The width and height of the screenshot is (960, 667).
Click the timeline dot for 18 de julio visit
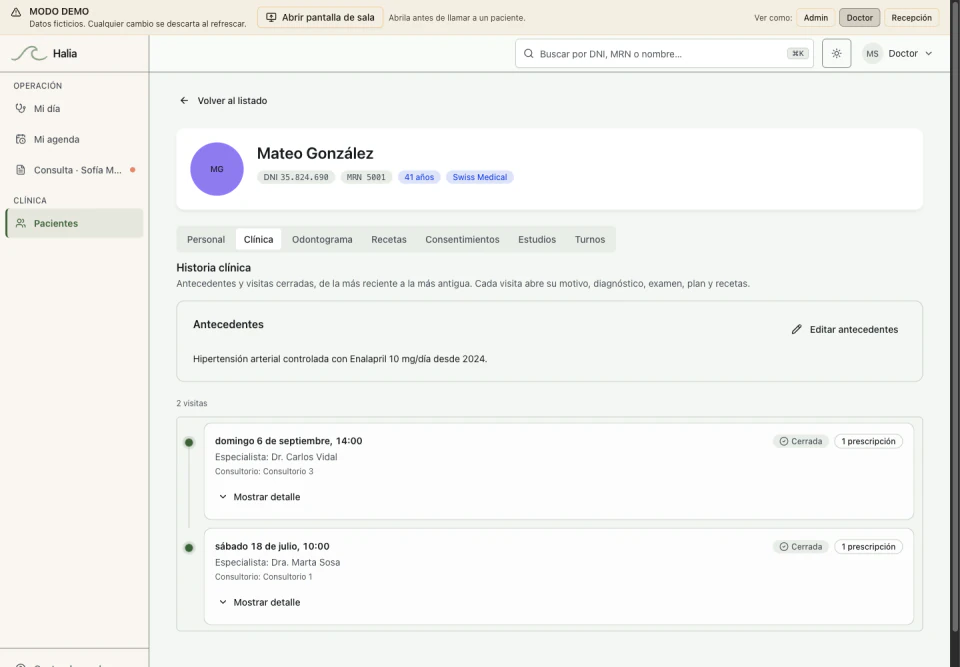click(x=189, y=548)
